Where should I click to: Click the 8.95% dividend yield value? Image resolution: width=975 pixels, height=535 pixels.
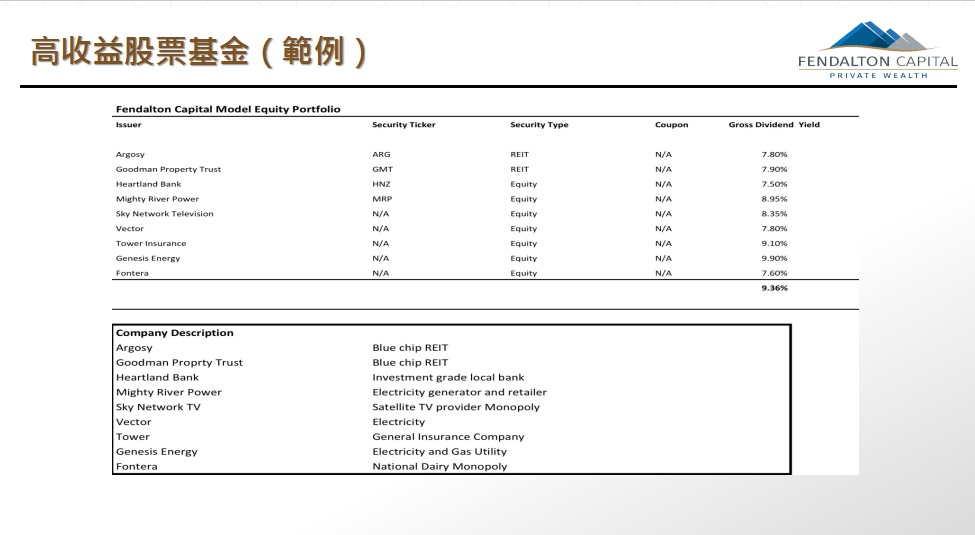774,199
